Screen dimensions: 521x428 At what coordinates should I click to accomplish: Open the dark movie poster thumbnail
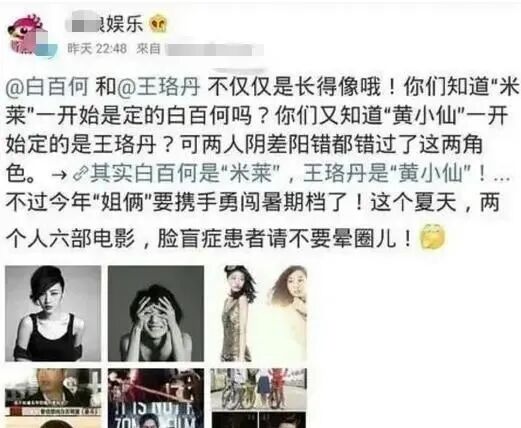pos(156,398)
